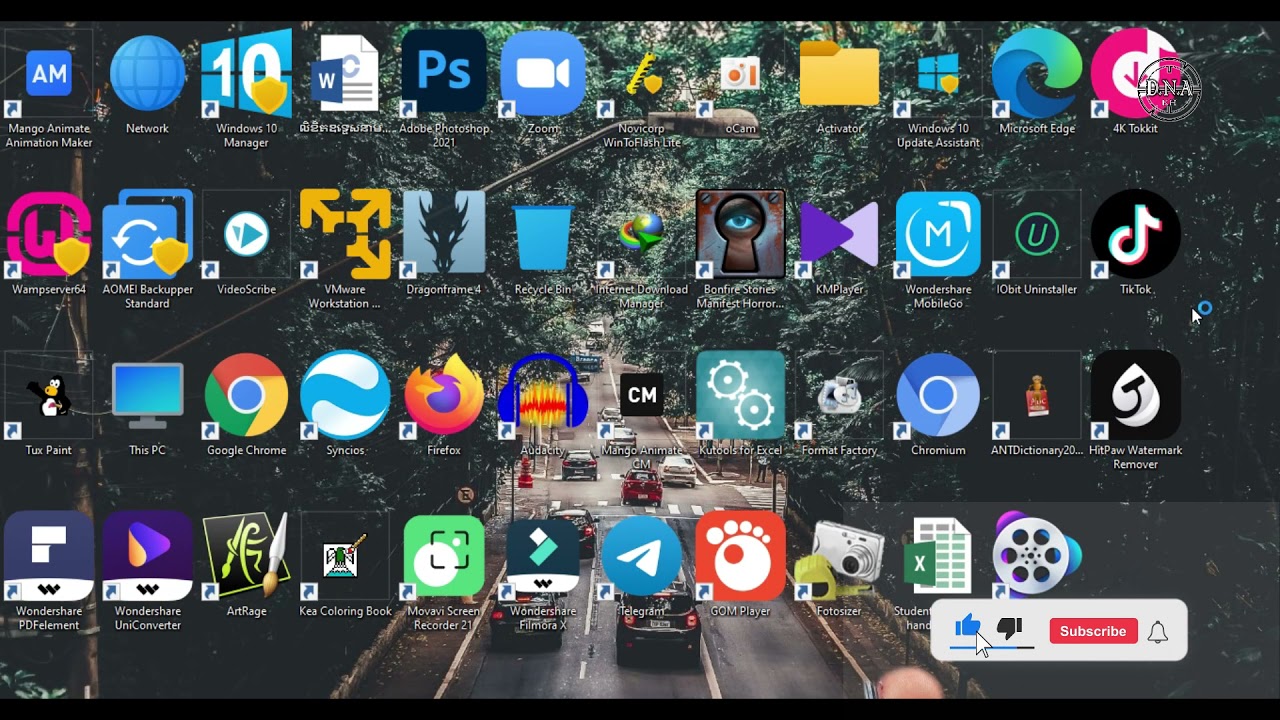Open Bonfire Stories Manifest Horror game icon

point(740,236)
